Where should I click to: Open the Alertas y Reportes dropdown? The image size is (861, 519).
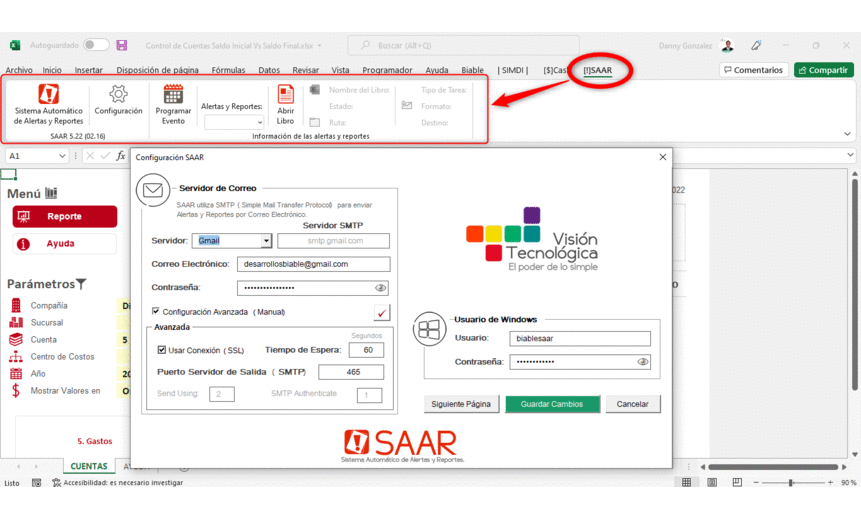260,122
